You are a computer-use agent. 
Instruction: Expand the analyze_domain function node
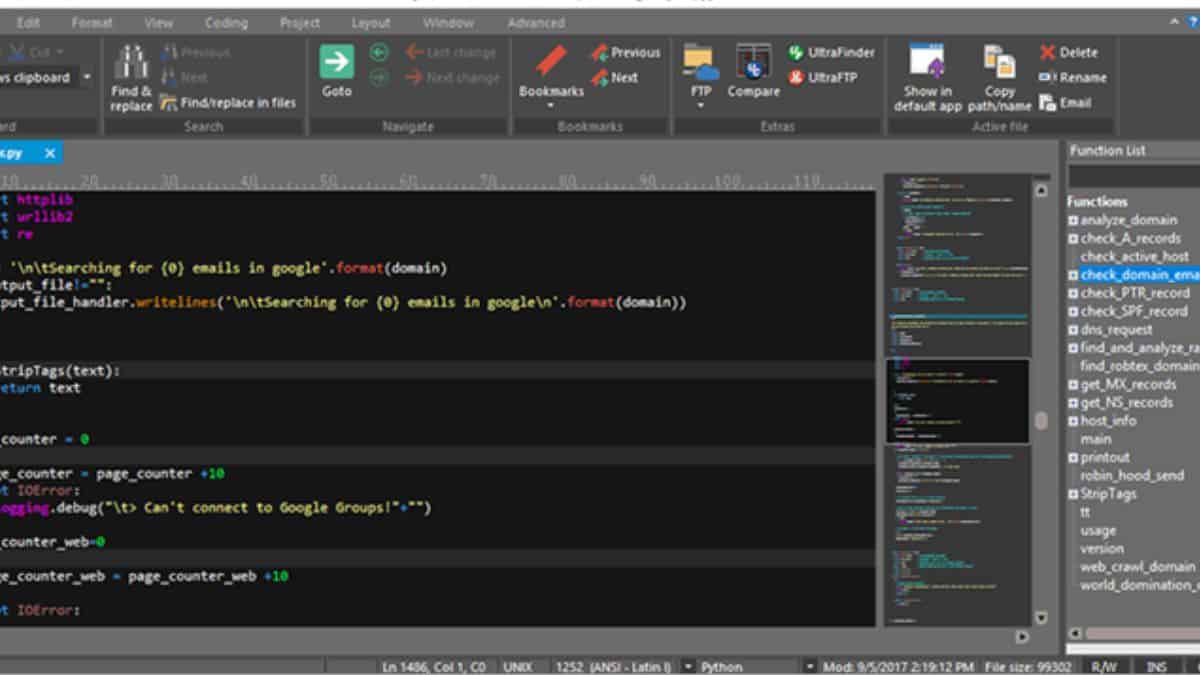pos(1073,220)
